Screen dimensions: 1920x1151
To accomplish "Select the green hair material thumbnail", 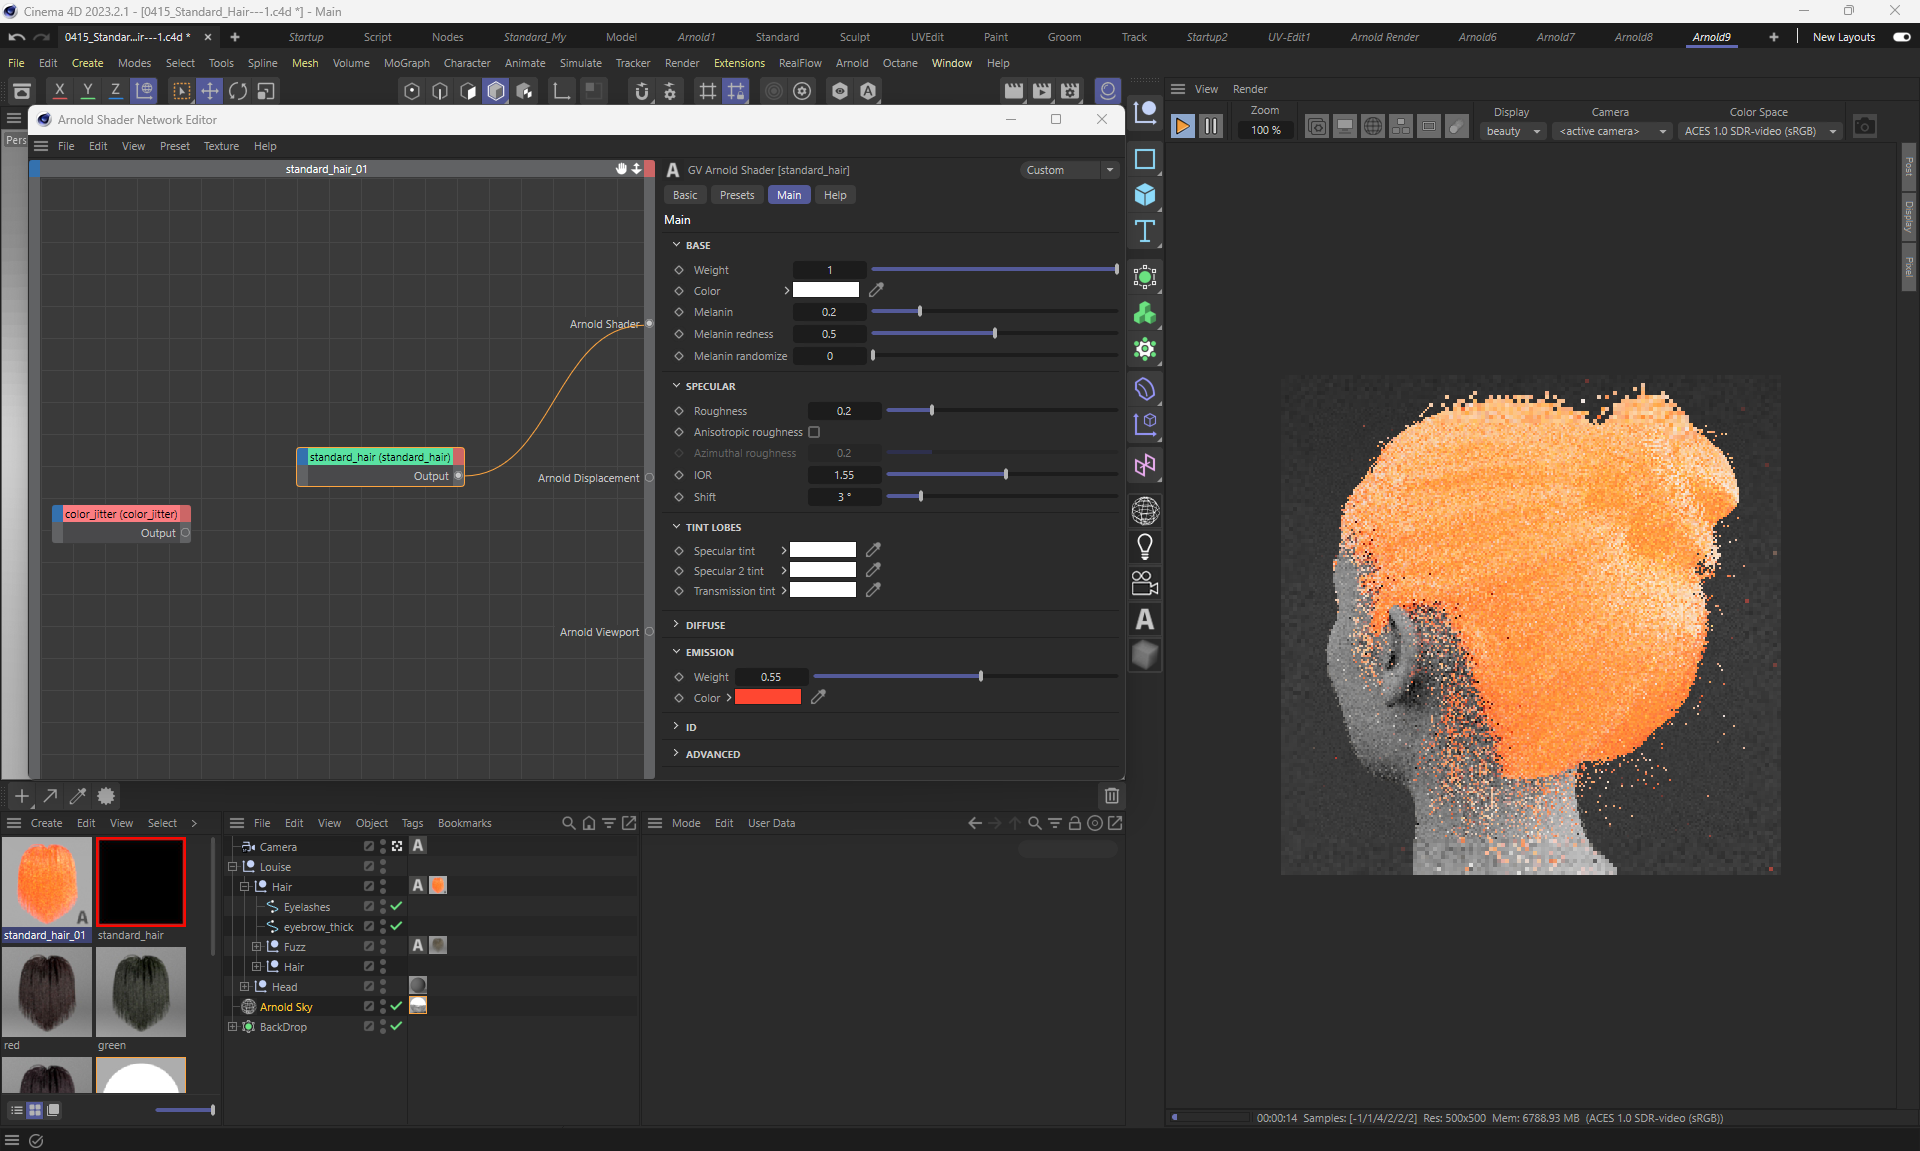I will [x=141, y=992].
